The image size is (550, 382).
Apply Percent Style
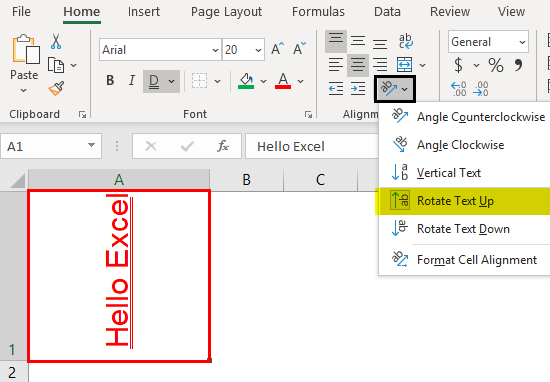click(x=496, y=65)
